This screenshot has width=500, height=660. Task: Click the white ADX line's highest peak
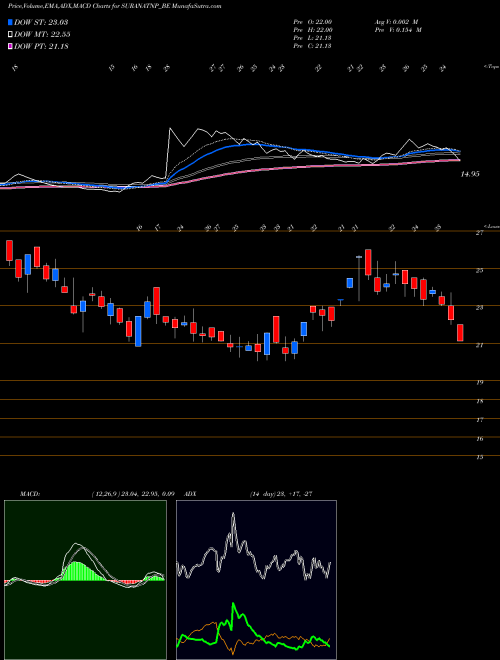click(233, 514)
